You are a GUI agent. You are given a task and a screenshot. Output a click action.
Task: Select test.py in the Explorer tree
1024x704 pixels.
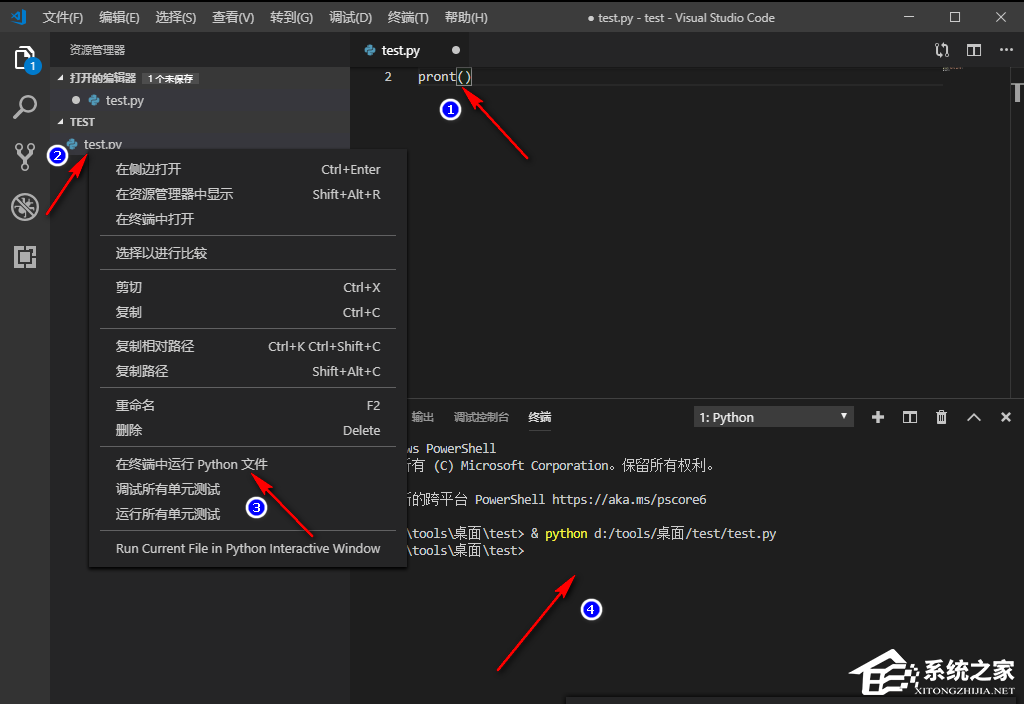point(101,143)
